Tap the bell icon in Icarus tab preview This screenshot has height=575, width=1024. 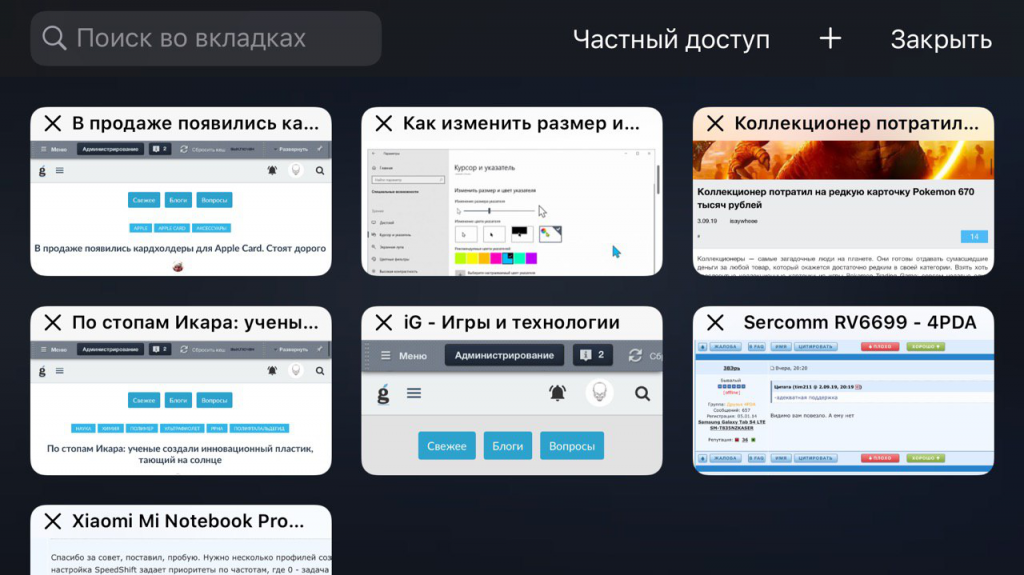point(272,370)
